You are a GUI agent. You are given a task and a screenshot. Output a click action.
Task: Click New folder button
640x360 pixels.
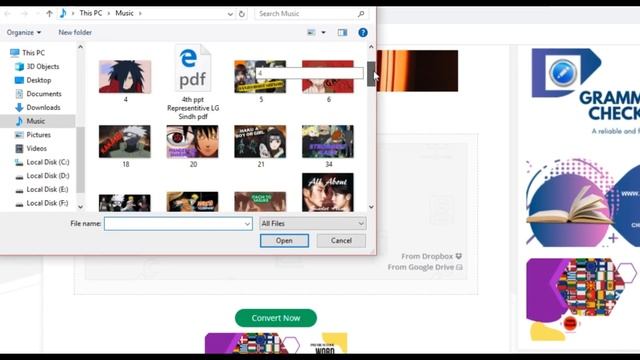coord(75,32)
